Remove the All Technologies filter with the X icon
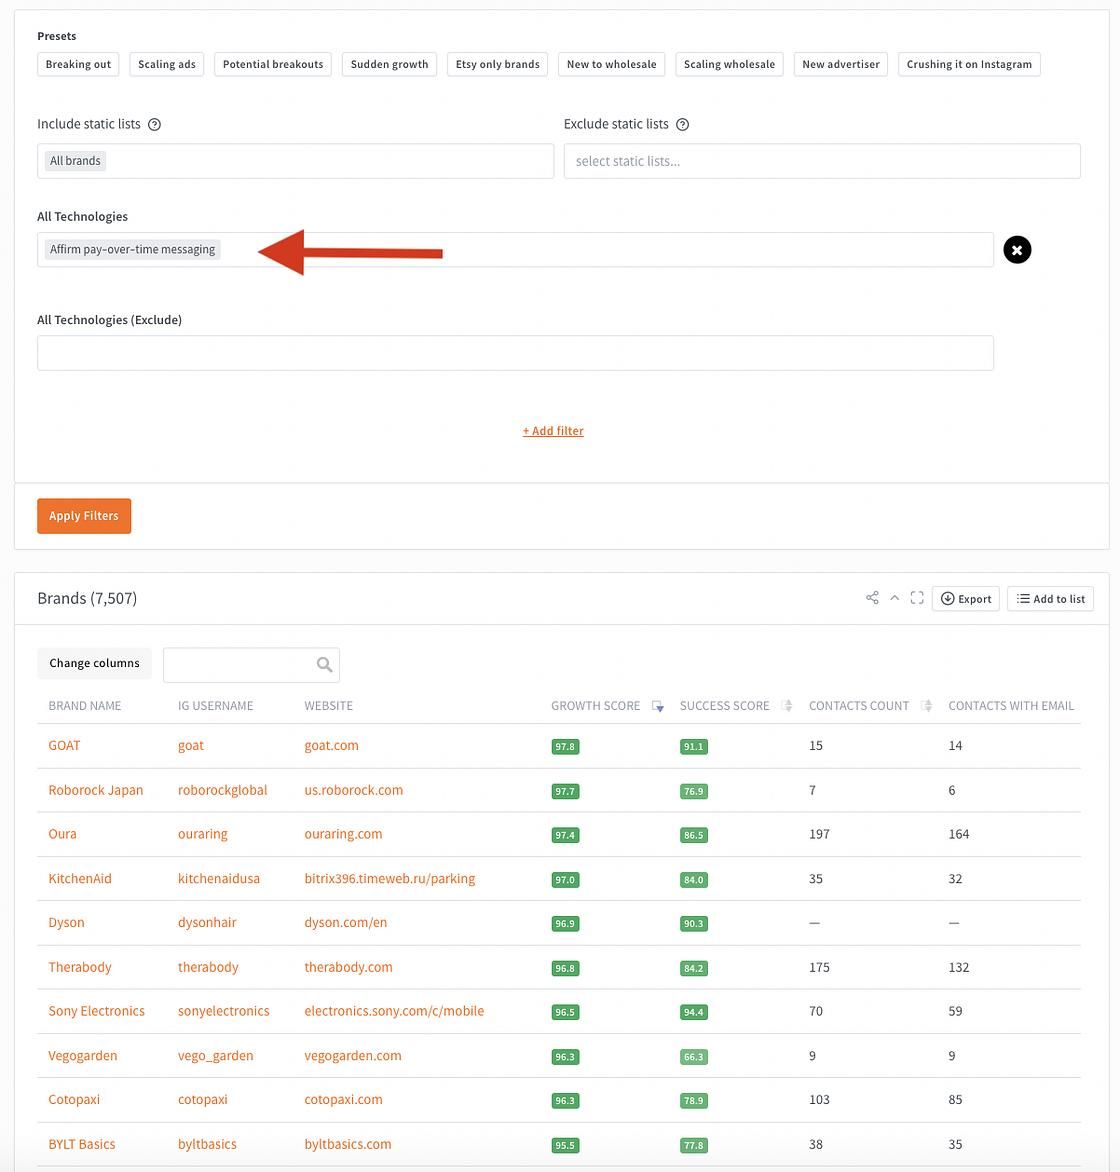The height and width of the screenshot is (1172, 1120). (1017, 250)
